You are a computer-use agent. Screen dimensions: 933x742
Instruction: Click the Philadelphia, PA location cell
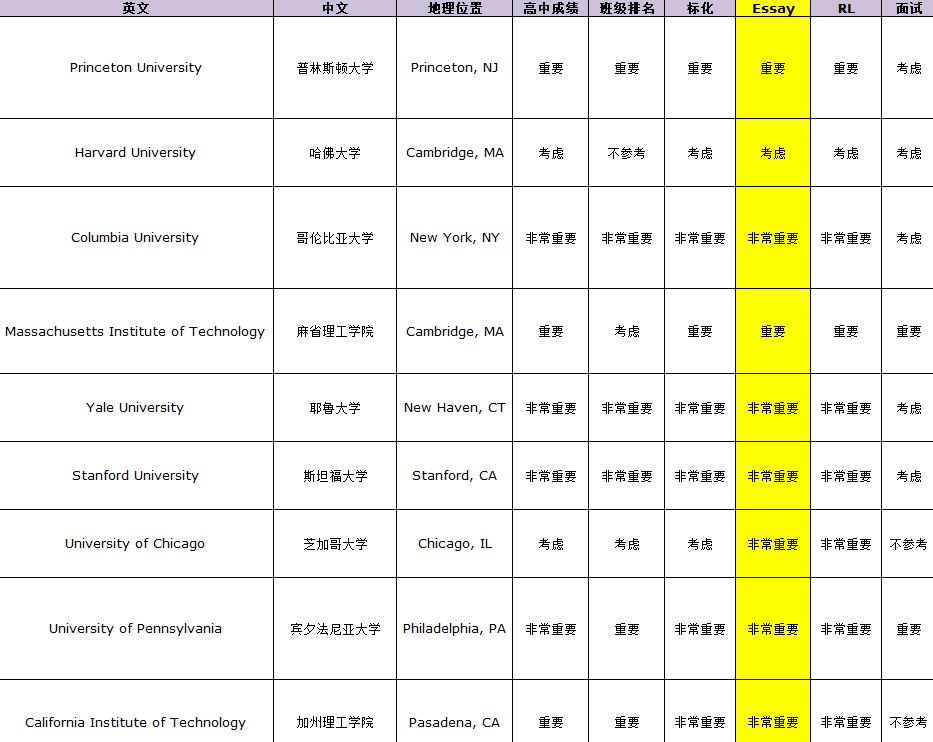455,628
